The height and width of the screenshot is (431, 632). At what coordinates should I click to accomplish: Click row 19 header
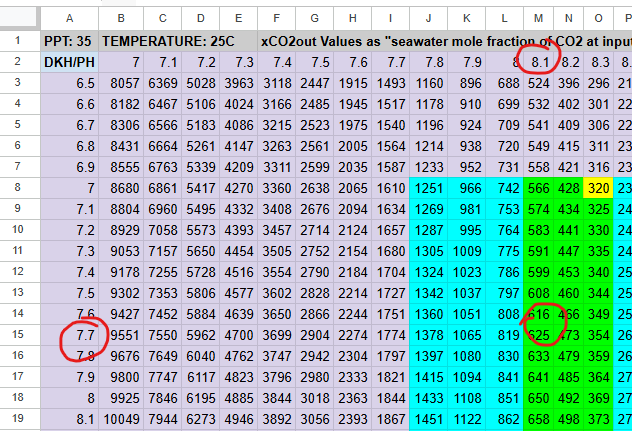tap(20, 419)
